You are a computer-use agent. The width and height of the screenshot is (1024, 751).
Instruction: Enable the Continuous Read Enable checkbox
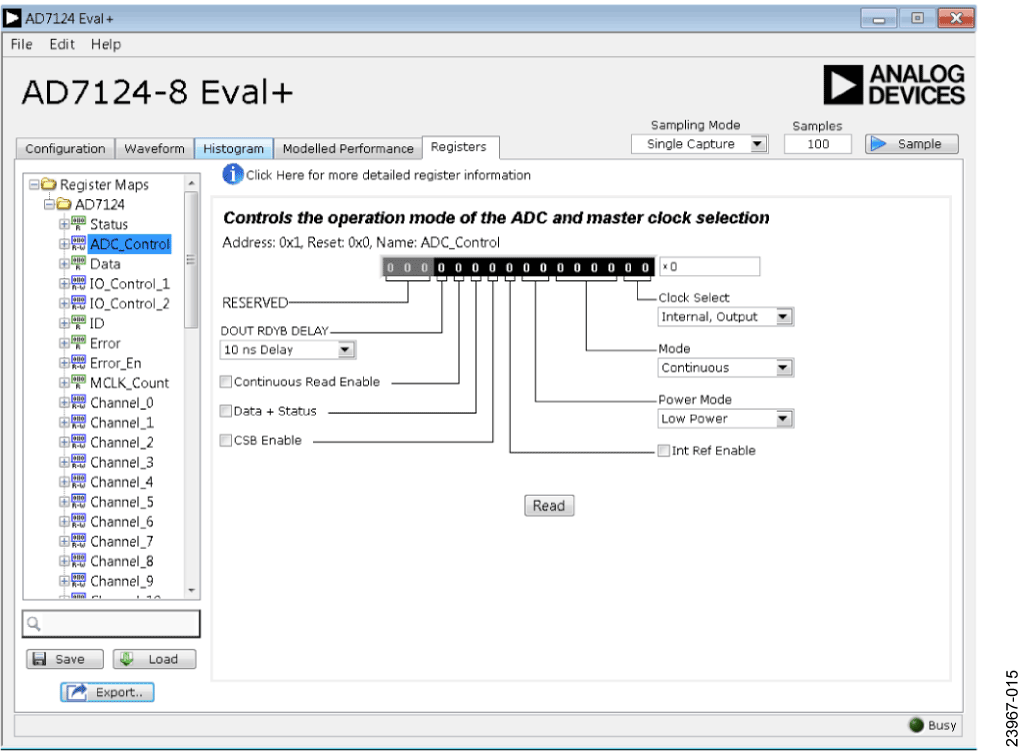(226, 381)
